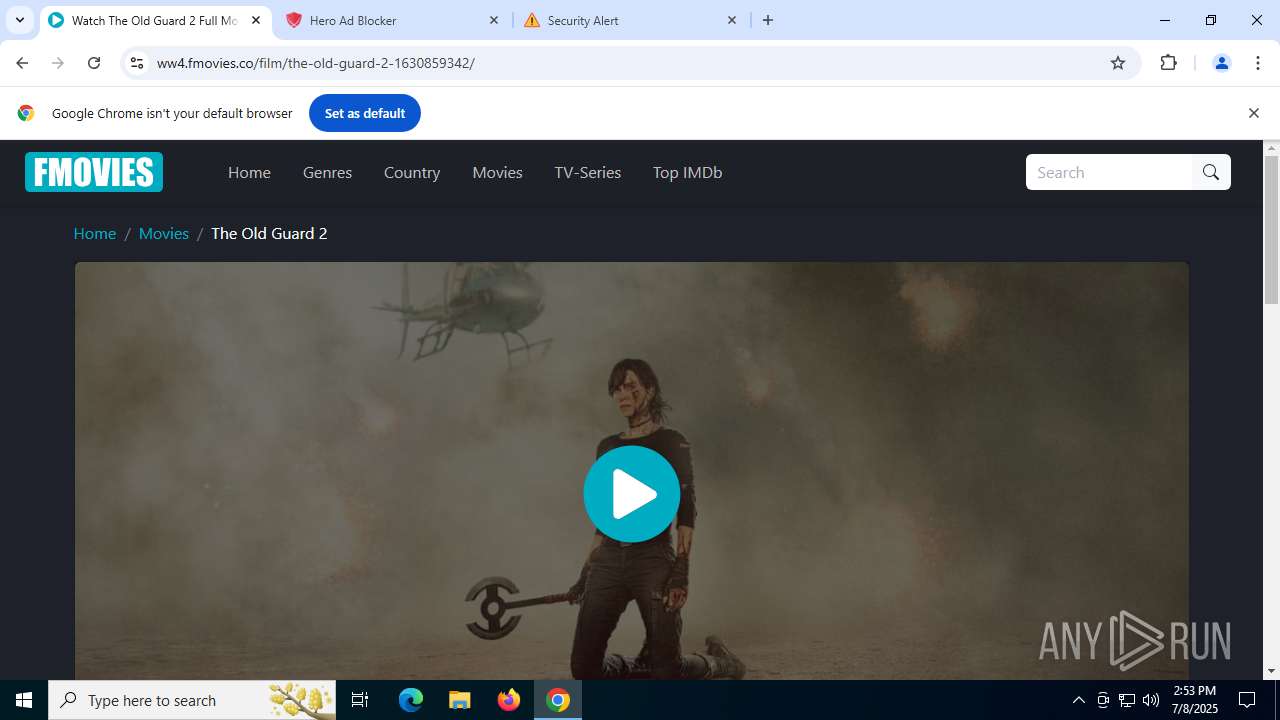
Task: Launch Firefox from taskbar
Action: click(x=509, y=700)
